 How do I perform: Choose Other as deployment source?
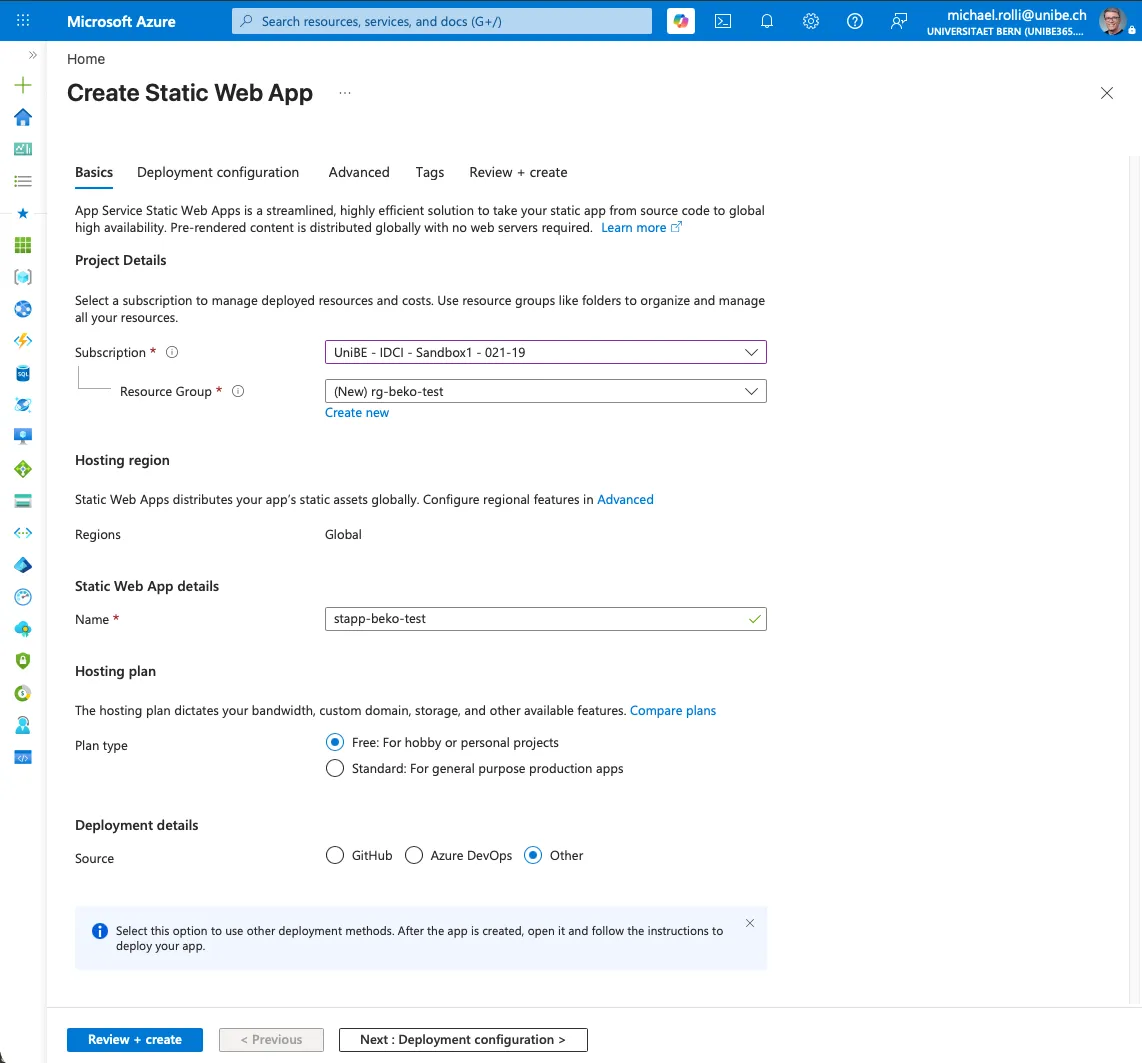click(533, 855)
